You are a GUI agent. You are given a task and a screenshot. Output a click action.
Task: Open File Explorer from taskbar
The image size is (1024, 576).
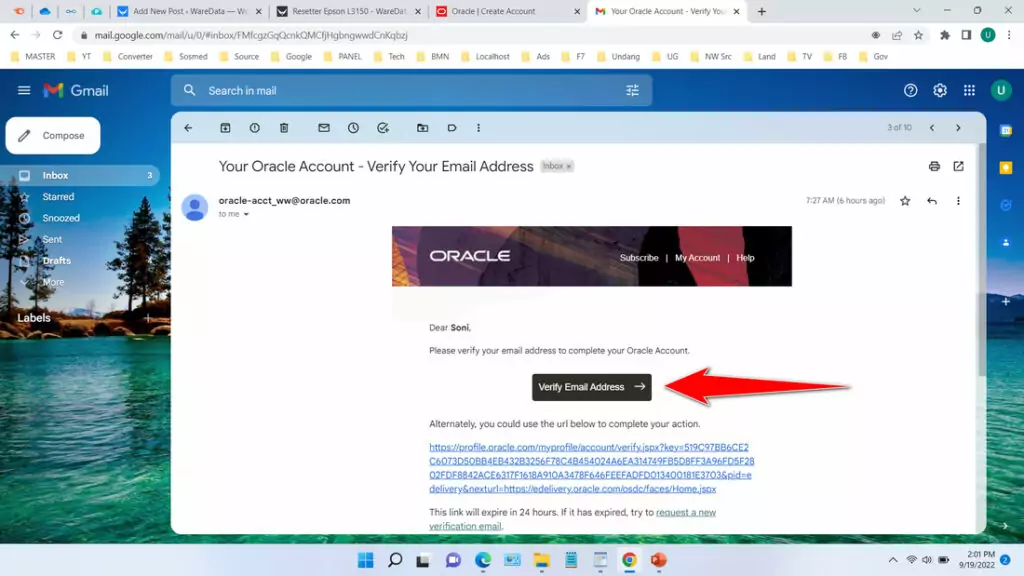coord(541,560)
